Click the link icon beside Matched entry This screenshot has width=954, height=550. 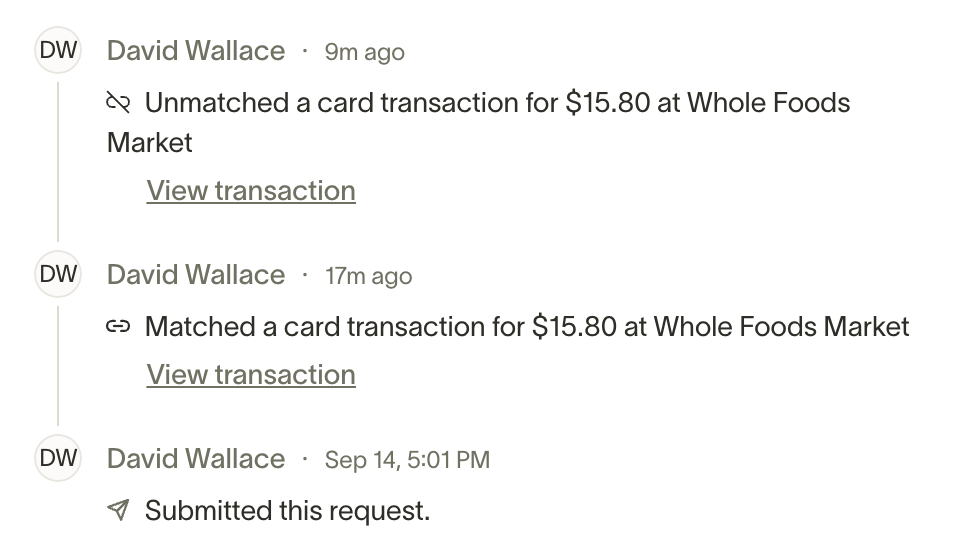click(x=118, y=327)
